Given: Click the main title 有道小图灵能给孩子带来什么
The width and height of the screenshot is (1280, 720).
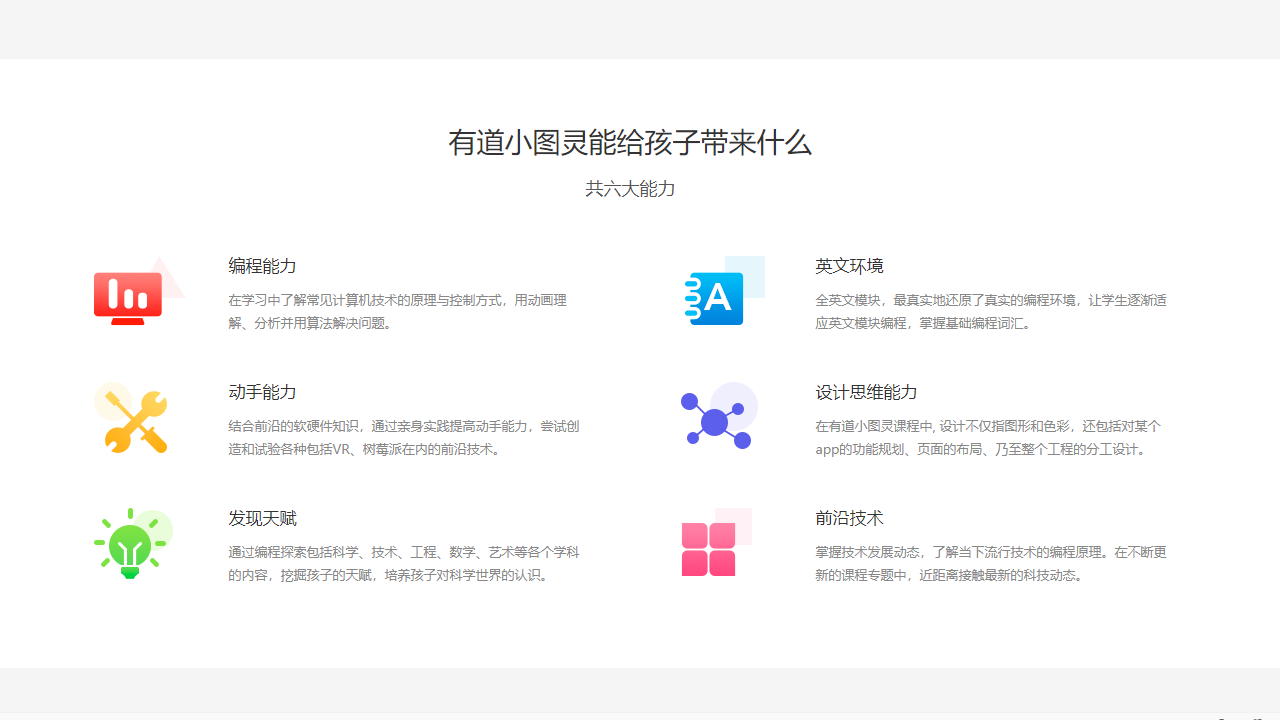Looking at the screenshot, I should point(629,143).
